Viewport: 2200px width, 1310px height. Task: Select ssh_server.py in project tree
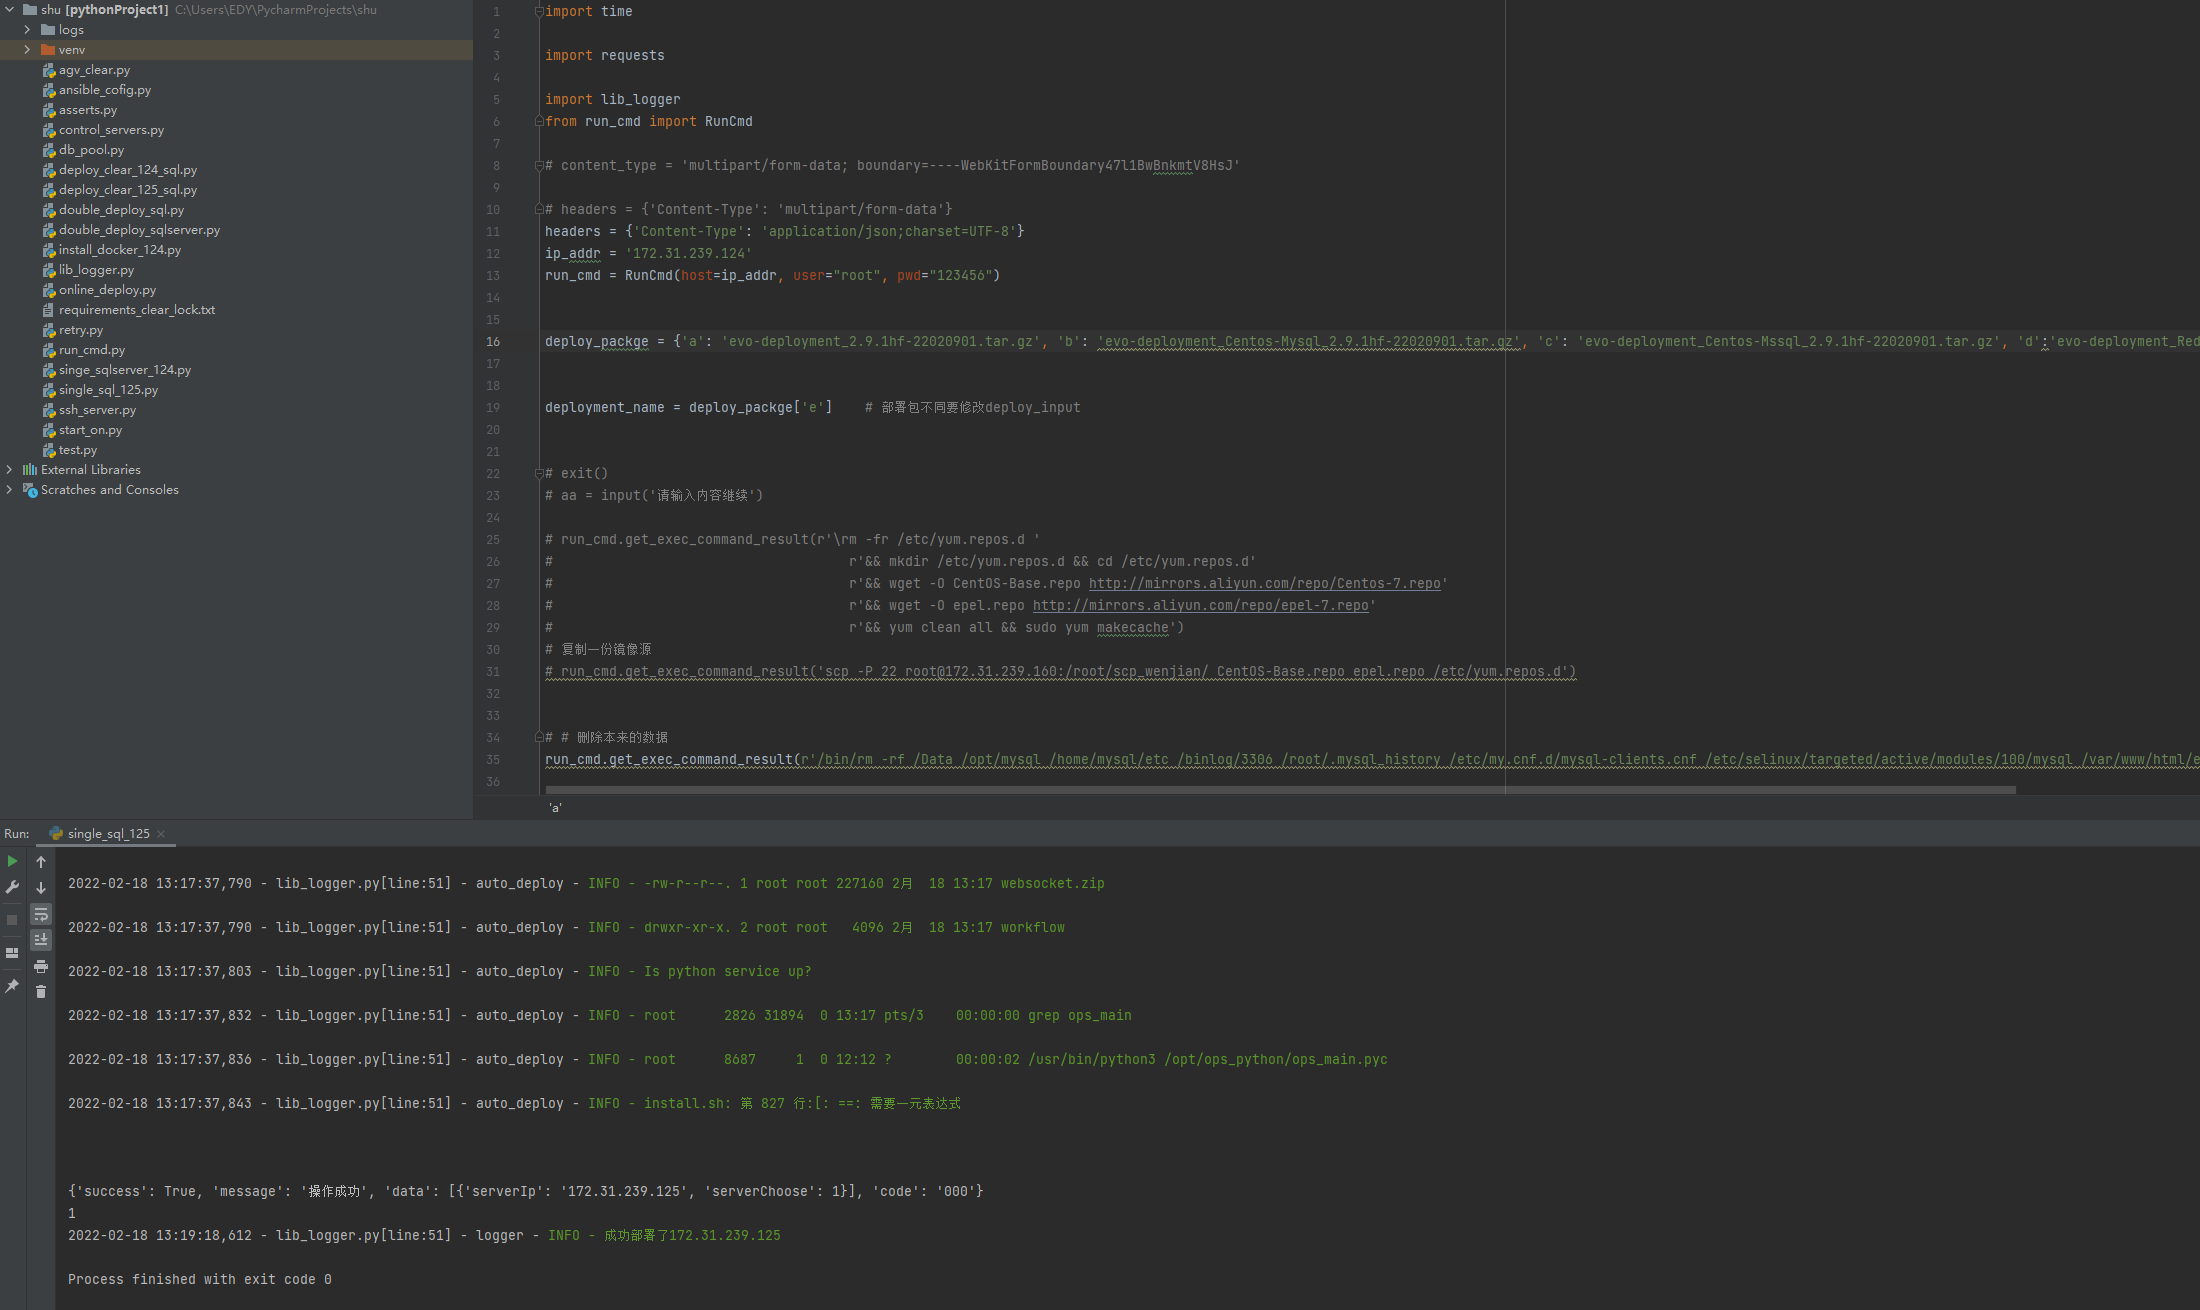pyautogui.click(x=97, y=410)
